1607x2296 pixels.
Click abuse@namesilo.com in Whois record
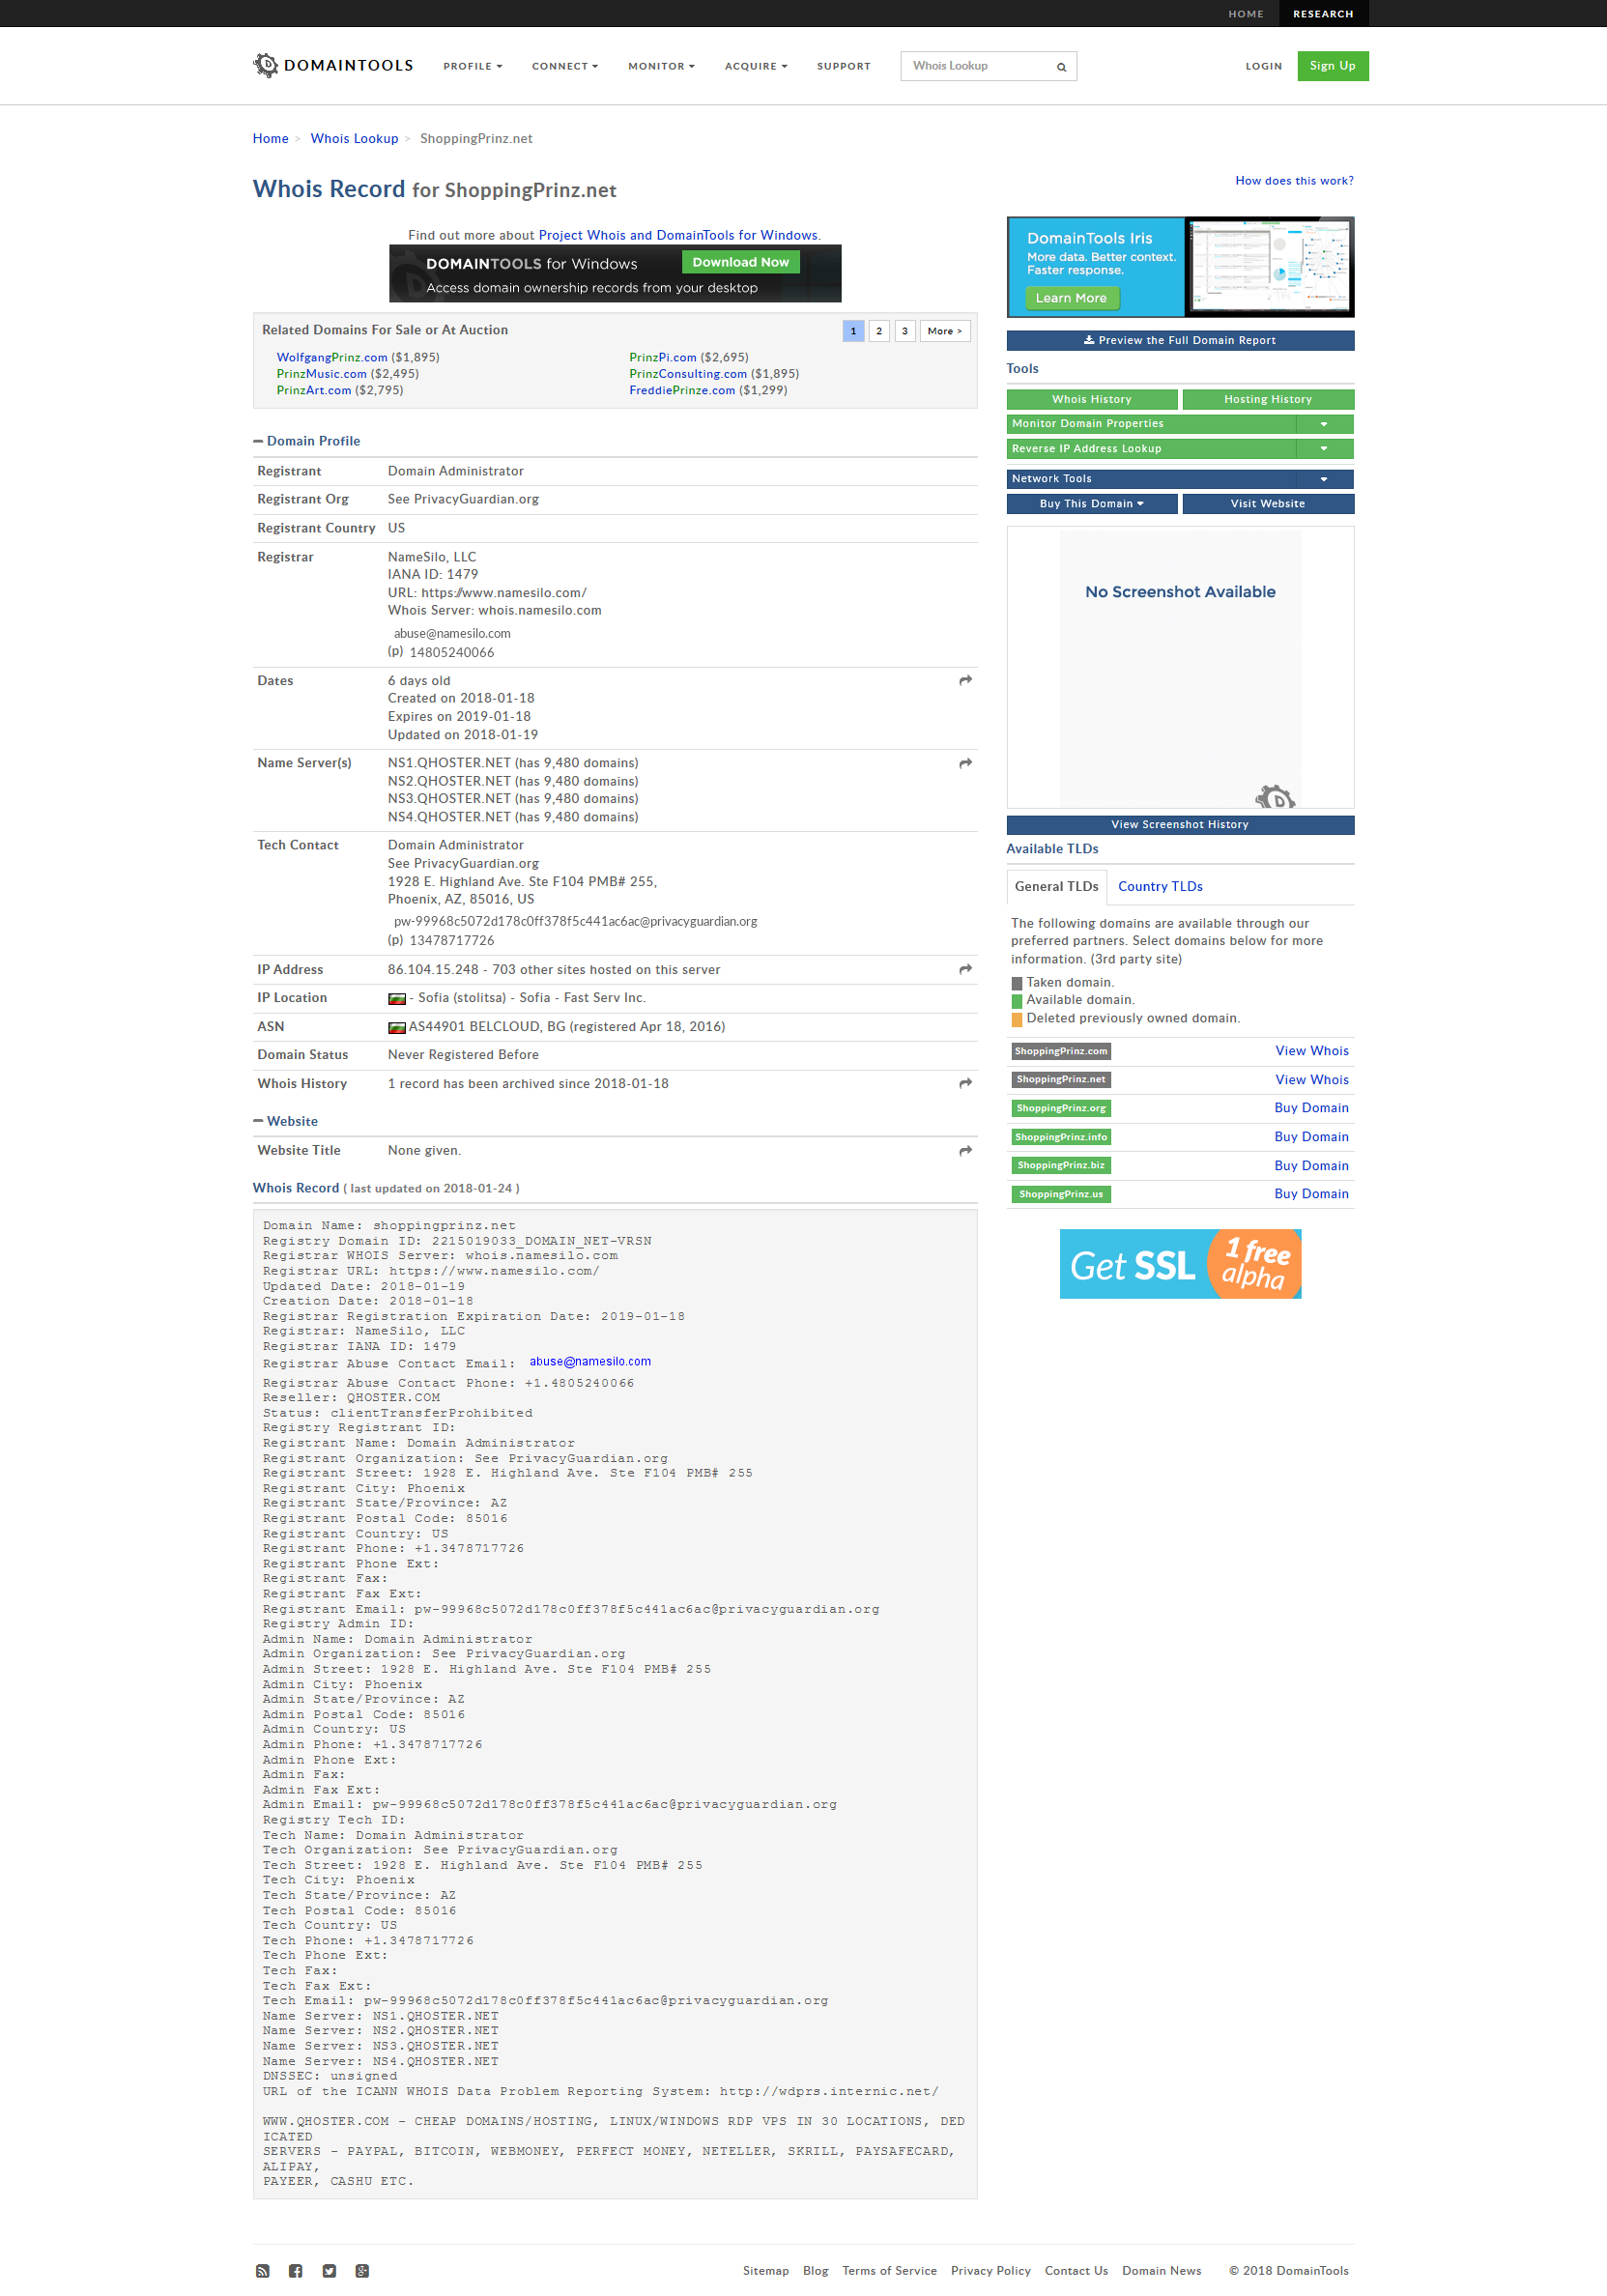590,1362
